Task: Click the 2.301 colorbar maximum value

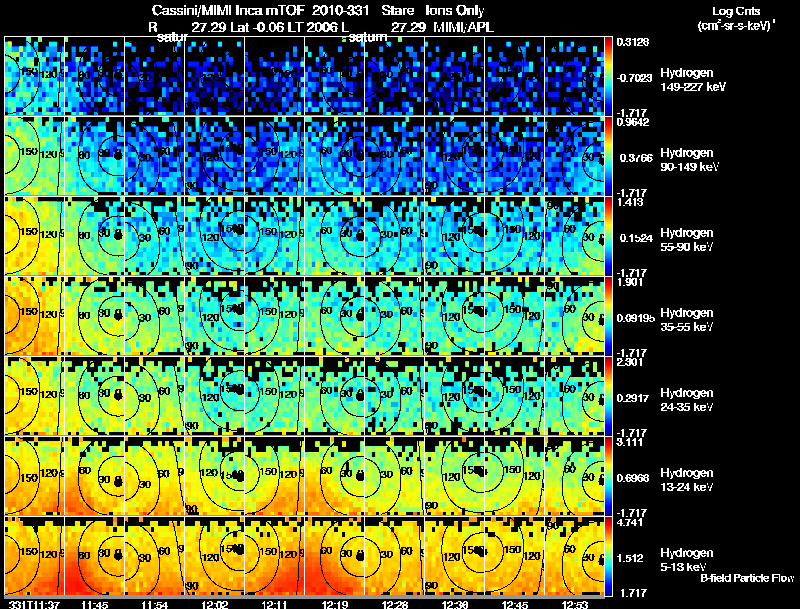Action: pyautogui.click(x=630, y=362)
